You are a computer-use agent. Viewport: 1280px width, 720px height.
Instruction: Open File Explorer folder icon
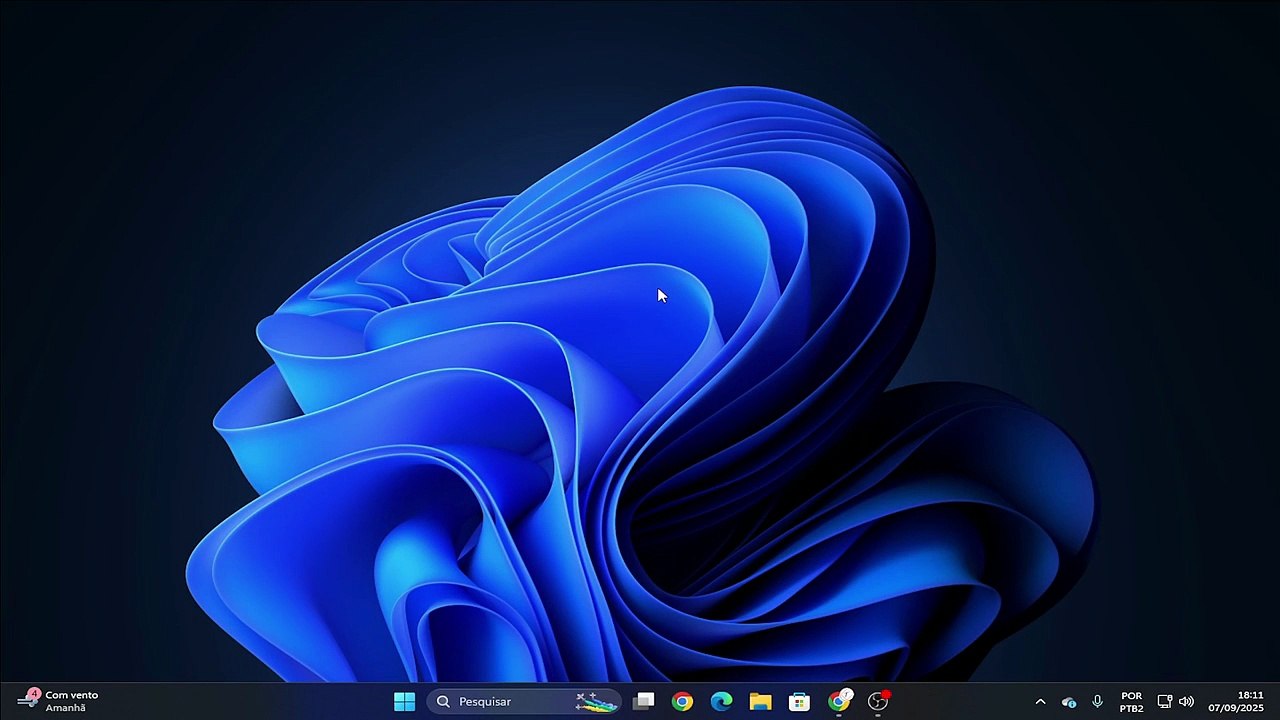click(x=760, y=701)
